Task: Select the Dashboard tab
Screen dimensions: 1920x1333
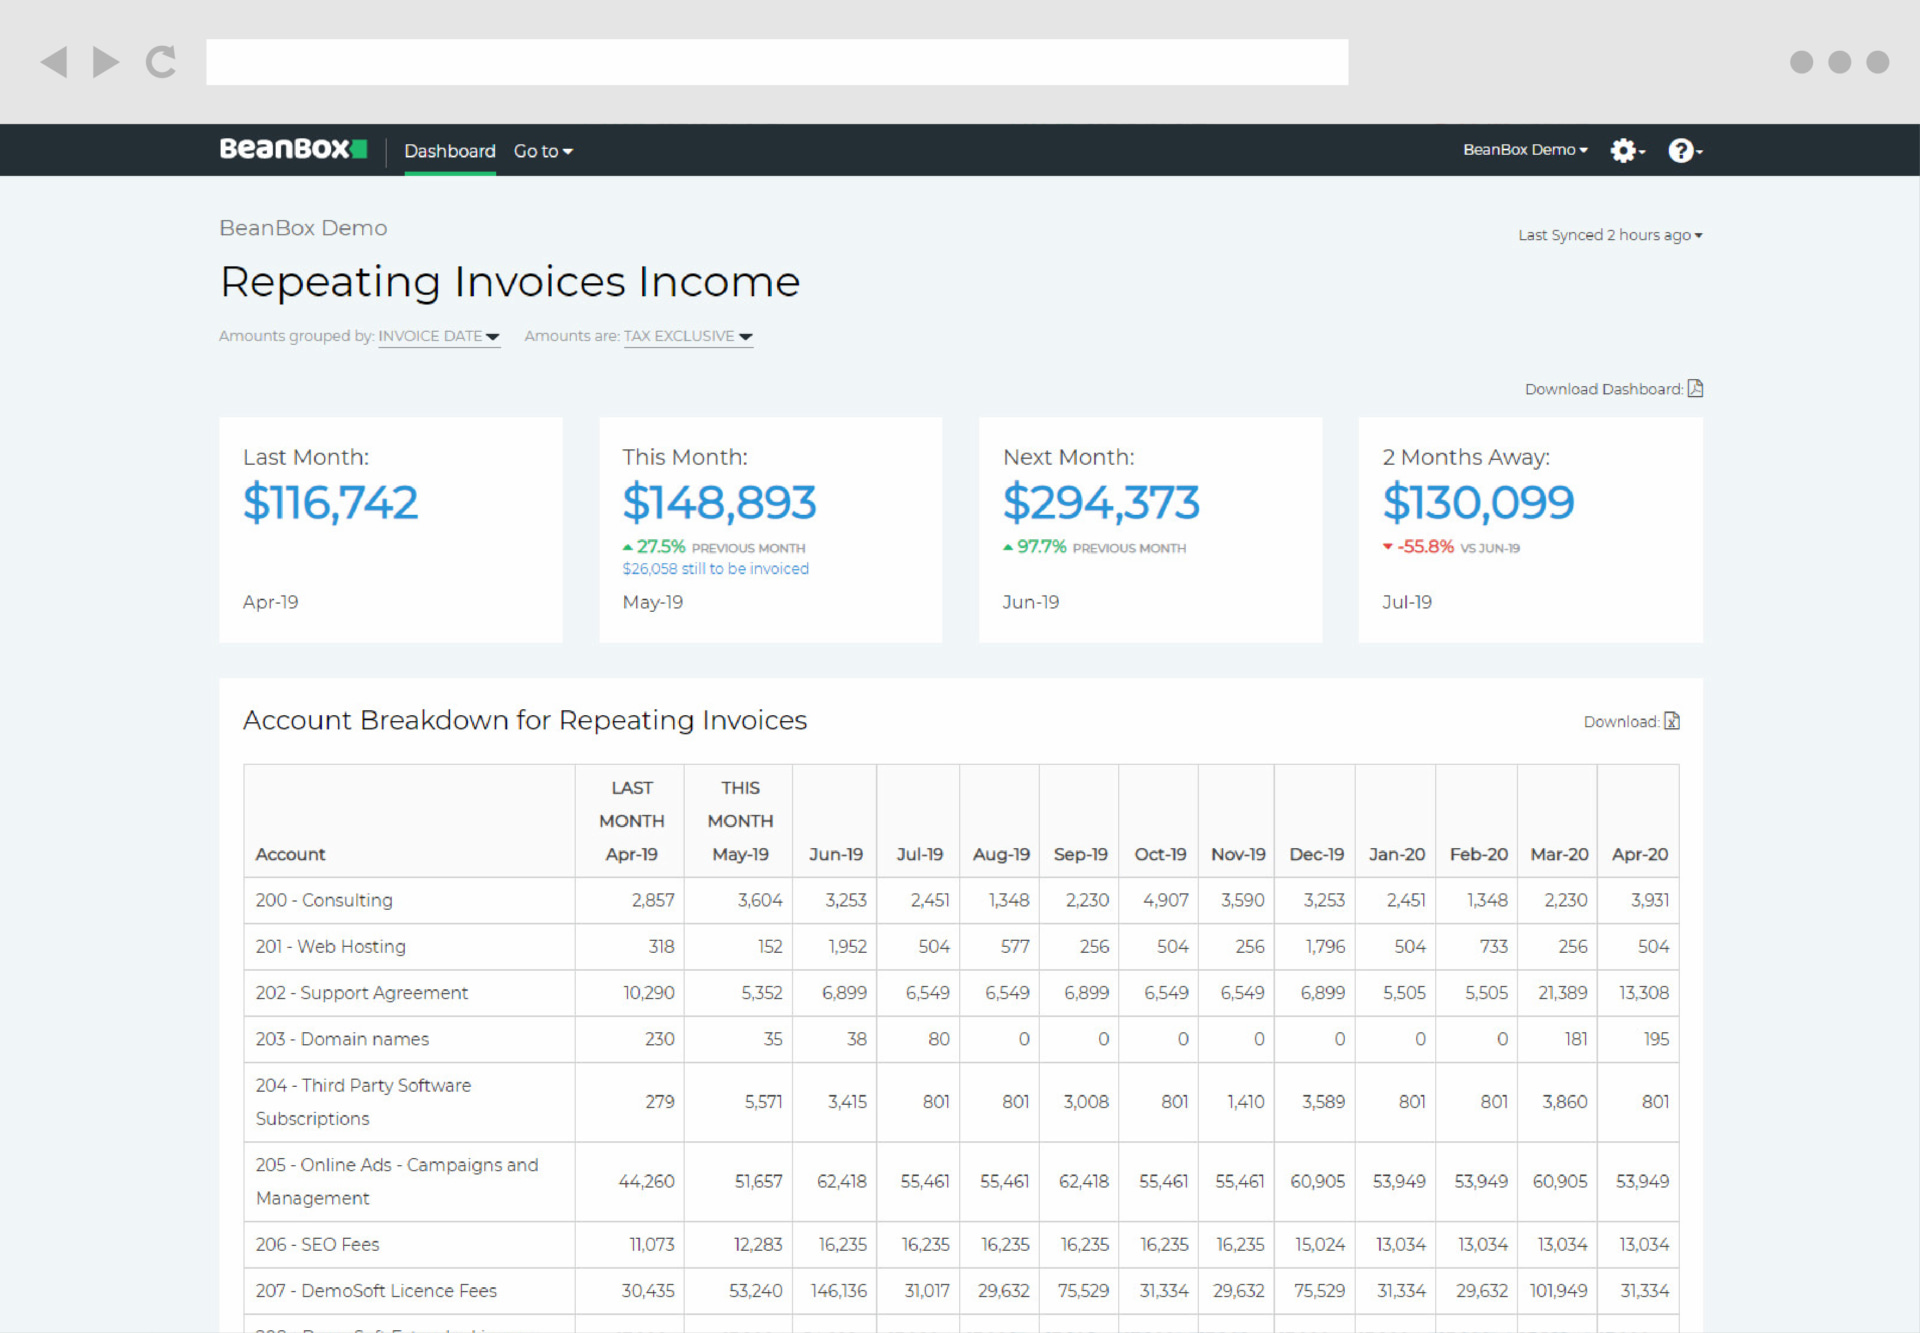Action: click(x=449, y=151)
